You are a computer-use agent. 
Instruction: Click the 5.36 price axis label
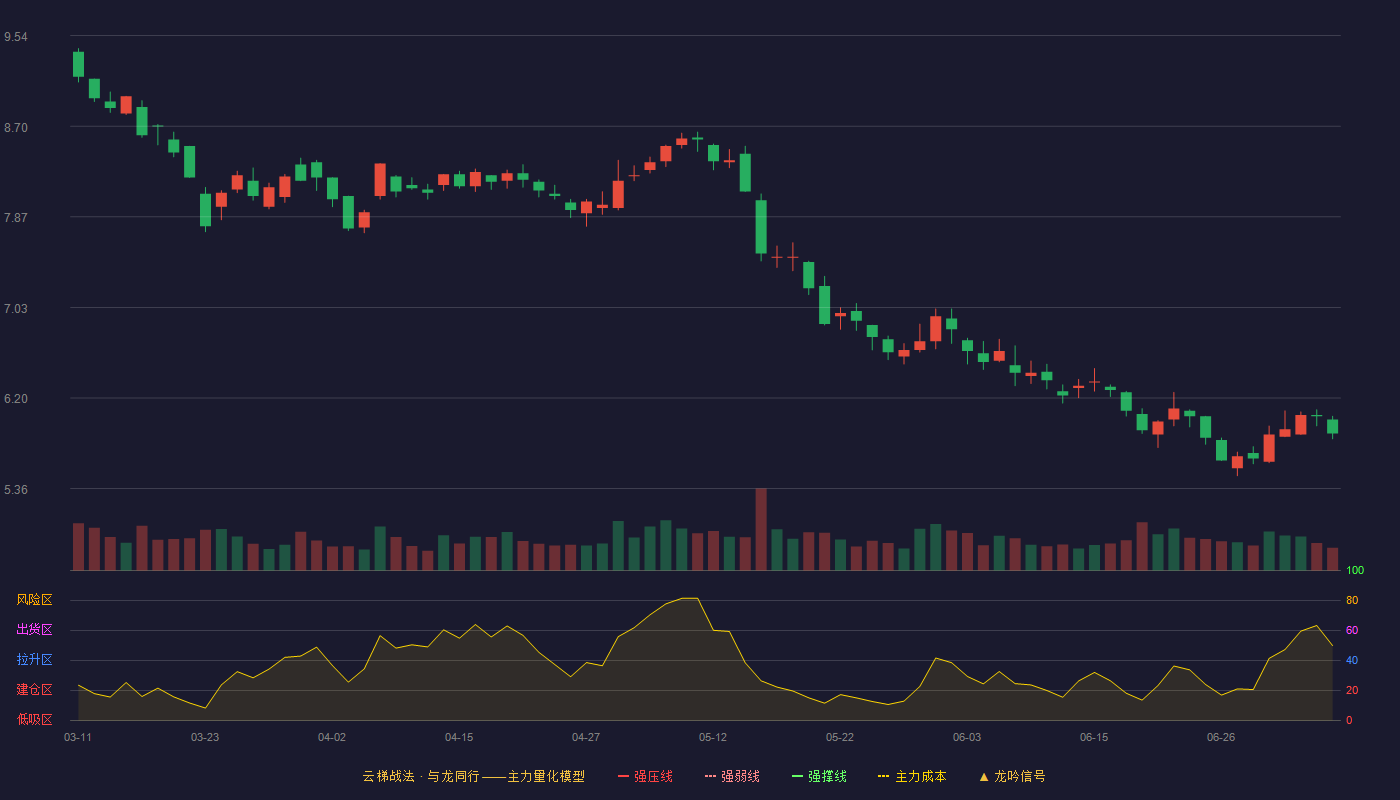click(16, 490)
